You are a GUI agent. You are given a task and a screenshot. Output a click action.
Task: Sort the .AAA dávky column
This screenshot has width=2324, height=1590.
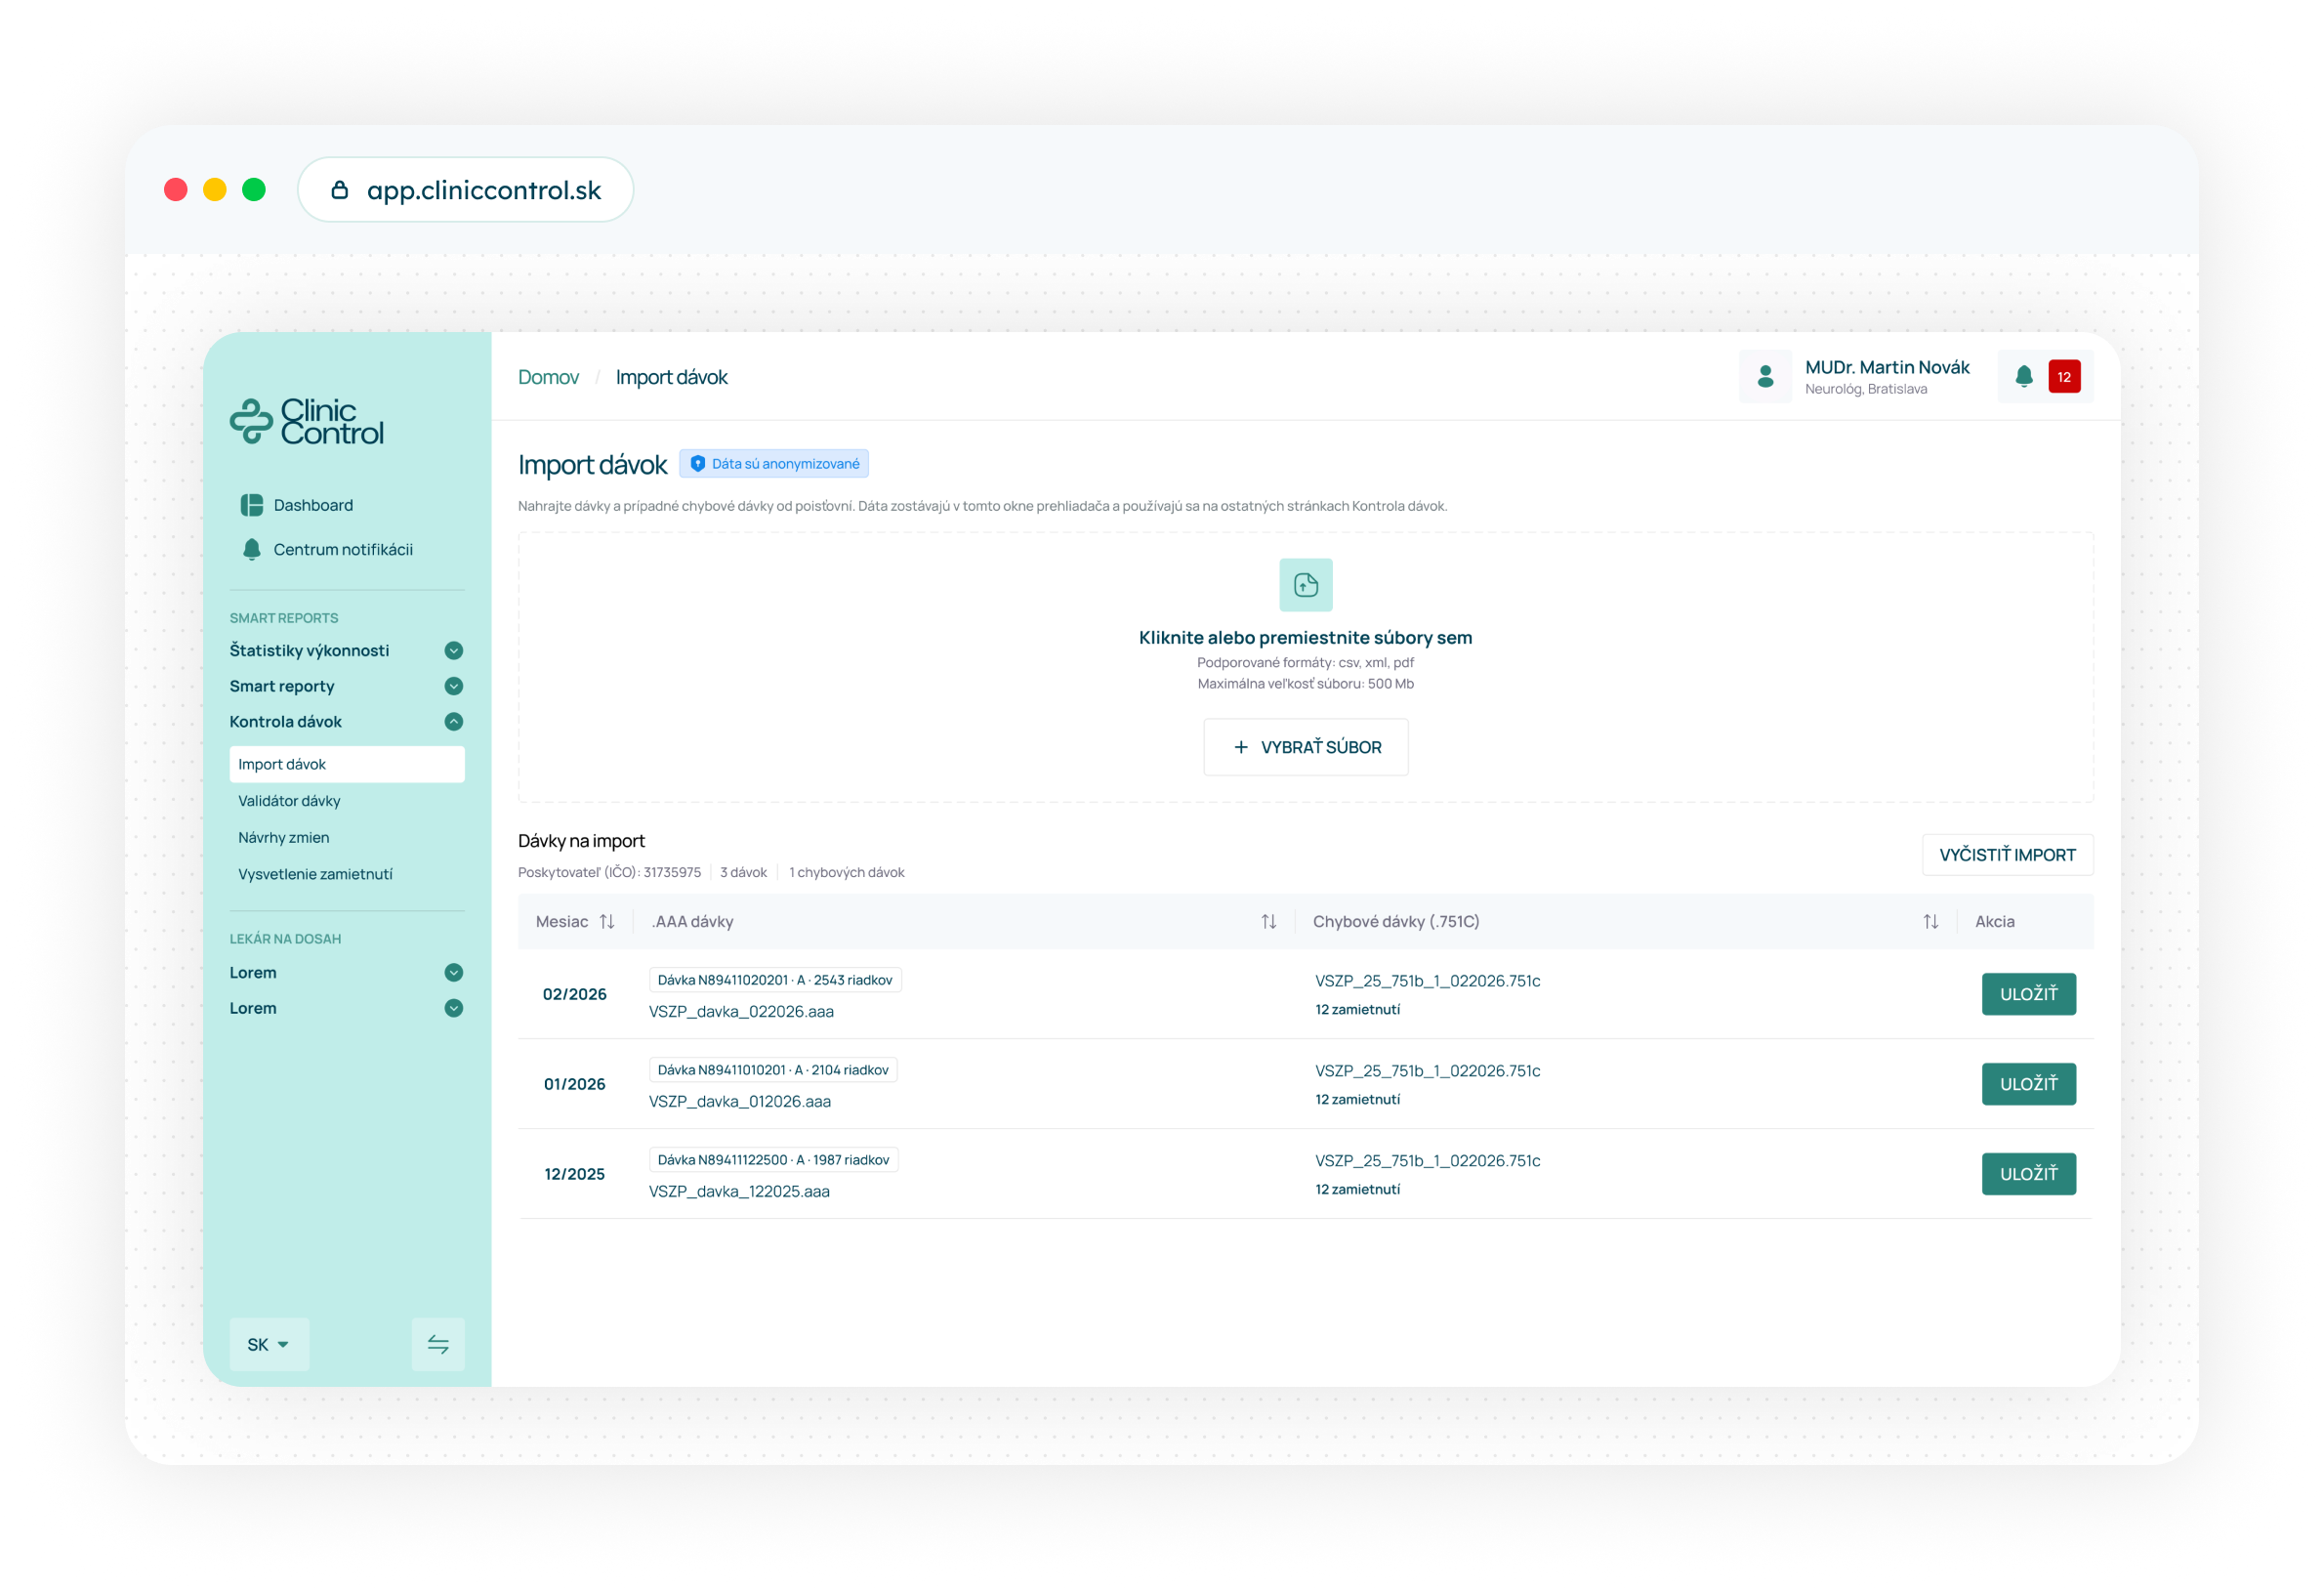point(1268,922)
